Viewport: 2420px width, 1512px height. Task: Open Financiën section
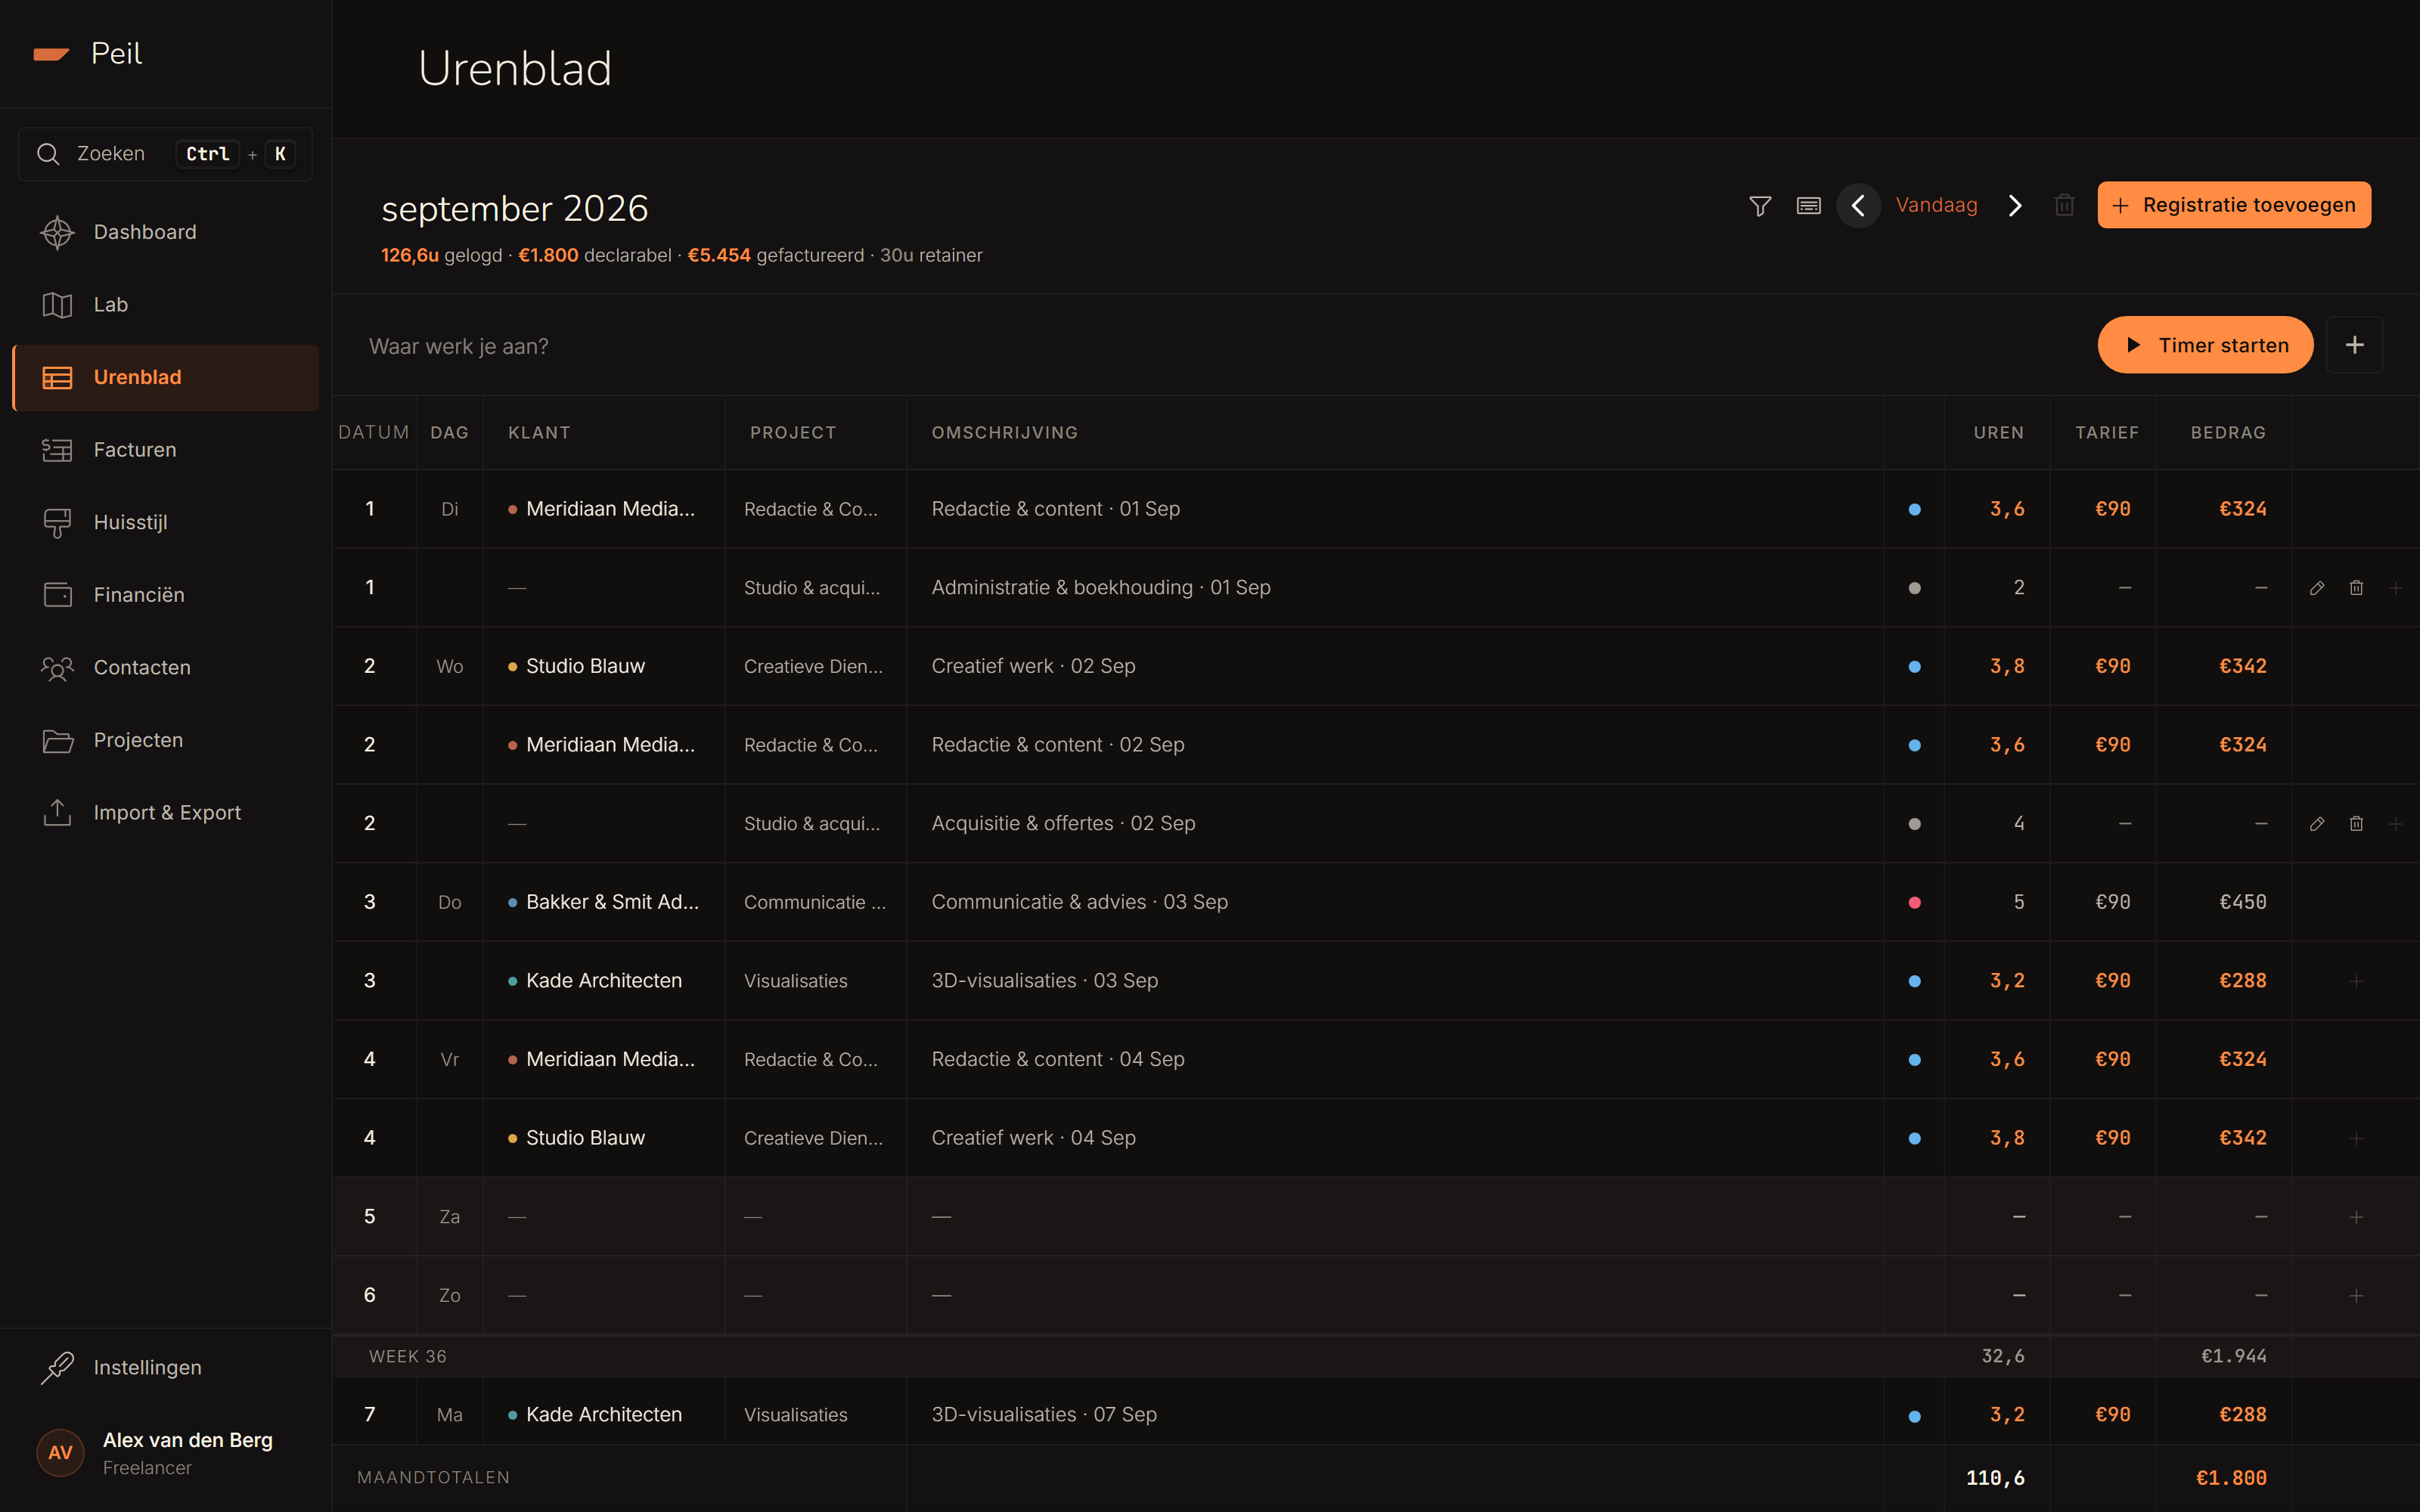click(165, 595)
